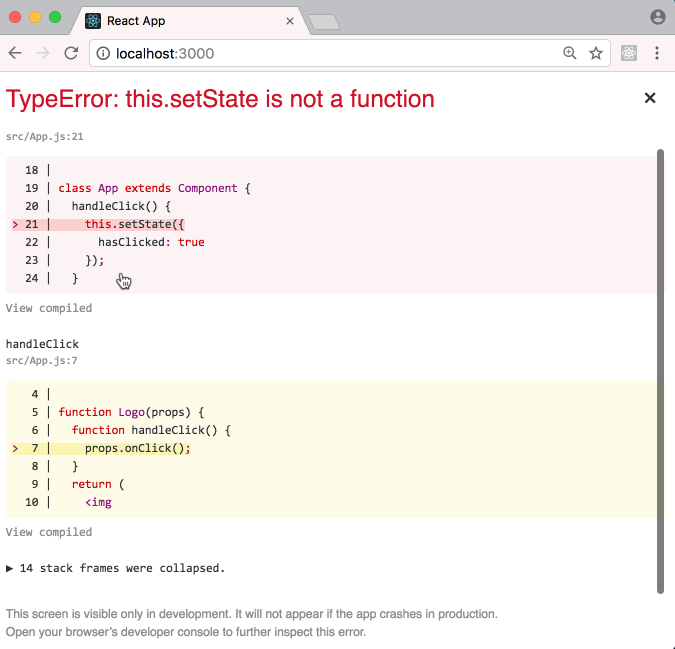Screen dimensions: 675x649
Task: Click the 'This screen is visible only in development' text
Action: coord(251,614)
